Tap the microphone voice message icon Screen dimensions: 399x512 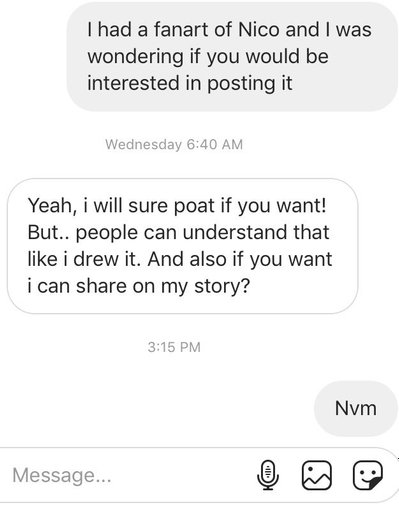pyautogui.click(x=268, y=475)
